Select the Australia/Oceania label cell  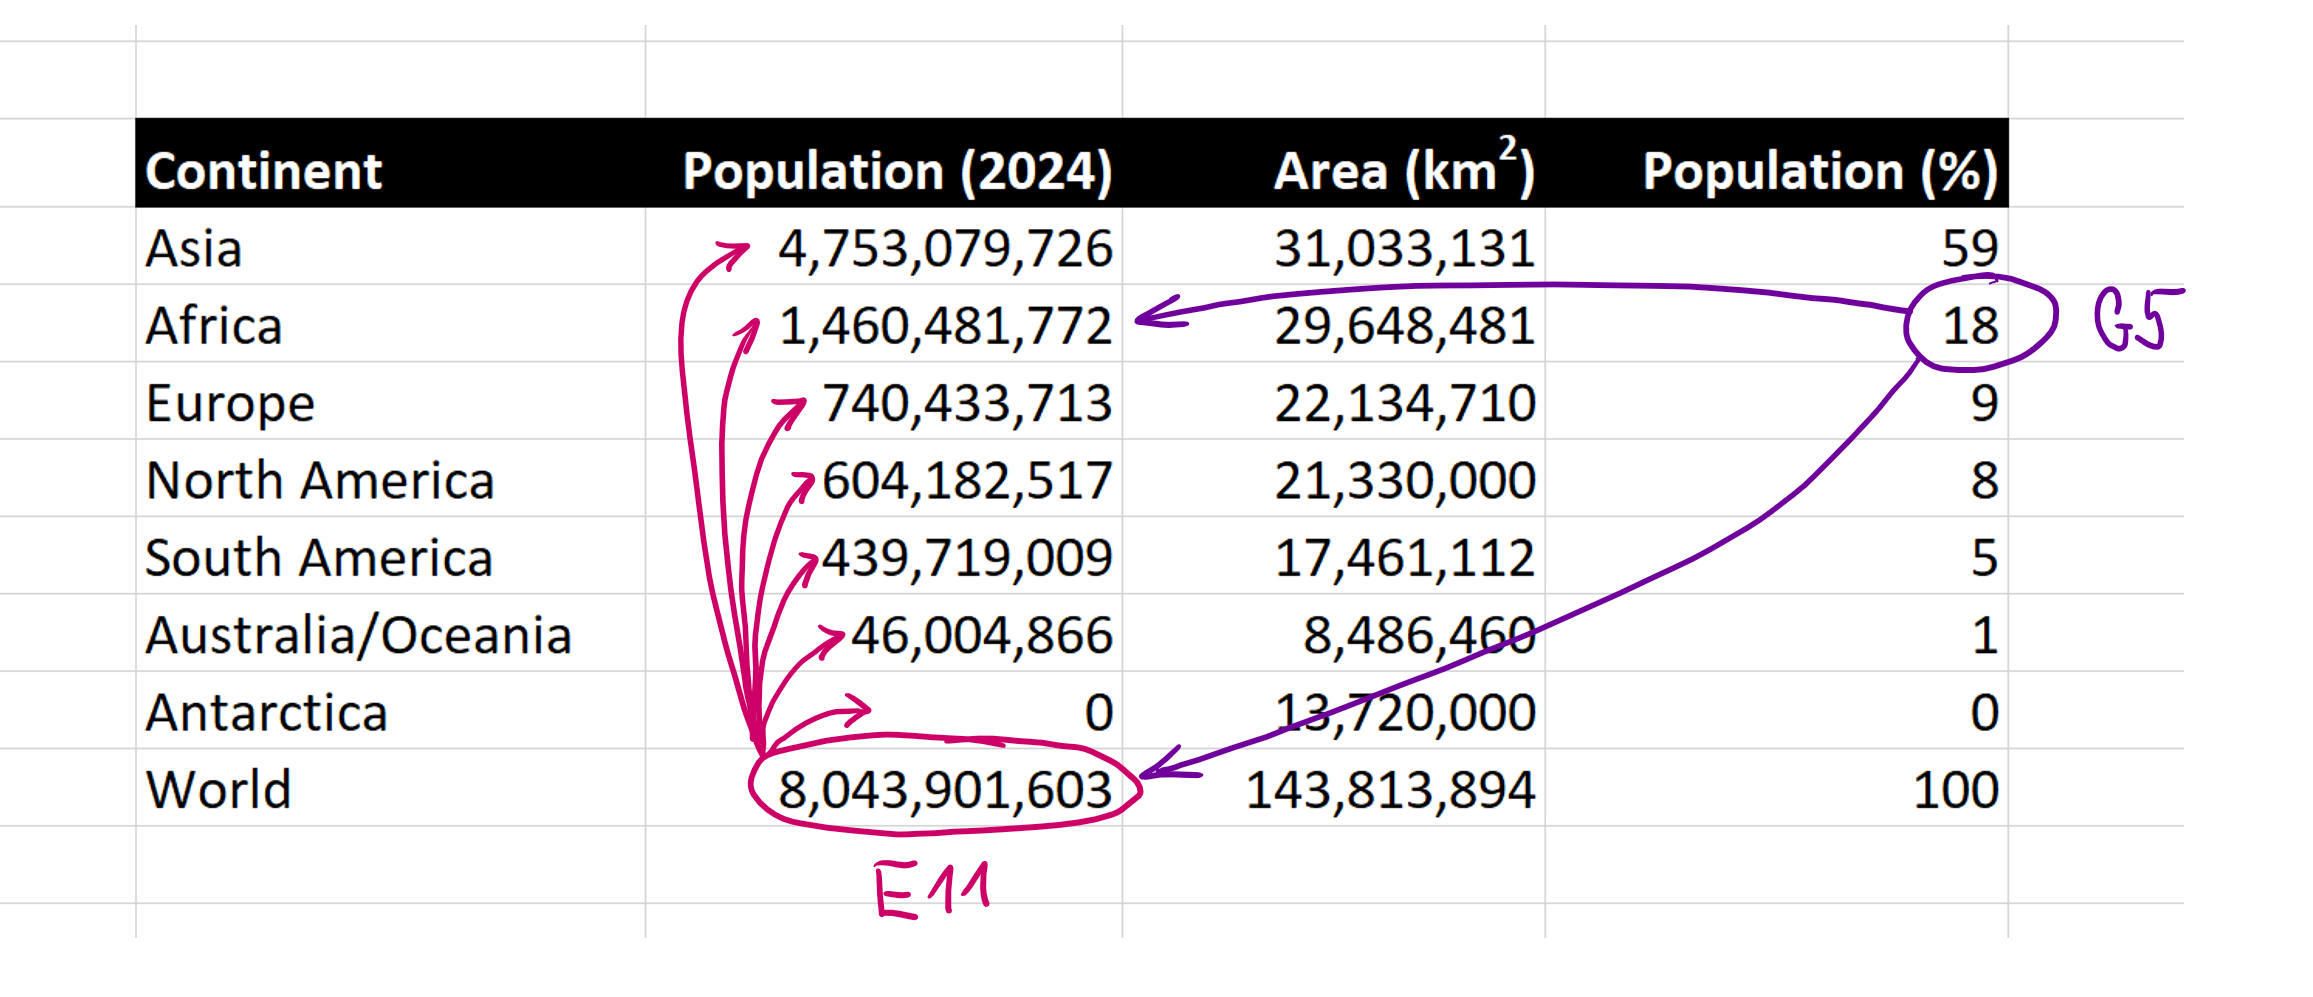(358, 635)
